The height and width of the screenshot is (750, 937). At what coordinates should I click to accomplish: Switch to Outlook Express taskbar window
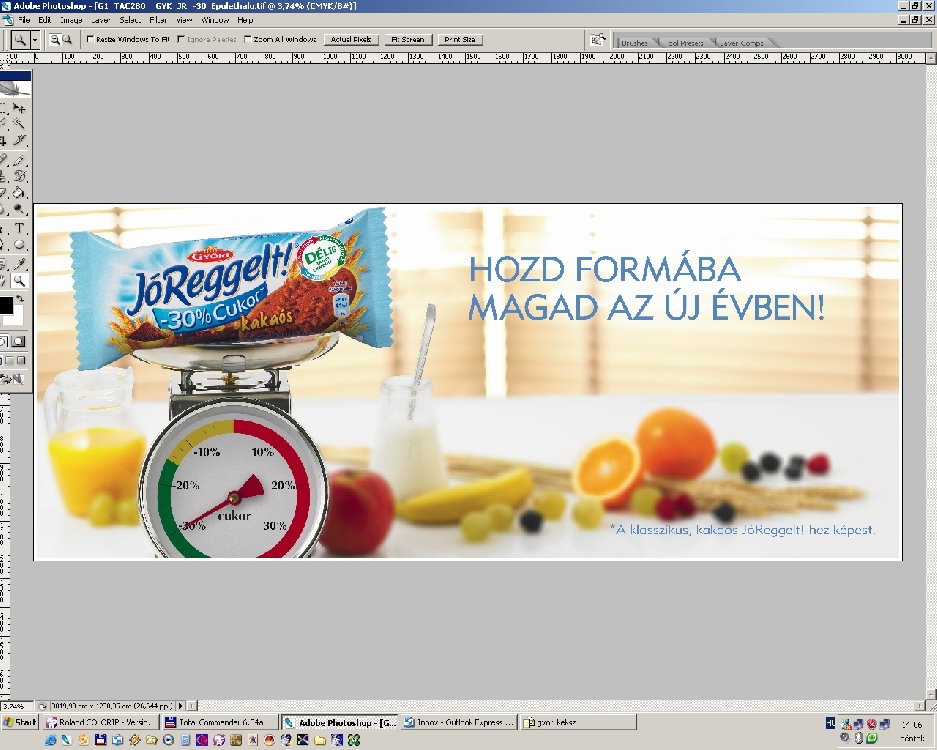click(x=458, y=723)
